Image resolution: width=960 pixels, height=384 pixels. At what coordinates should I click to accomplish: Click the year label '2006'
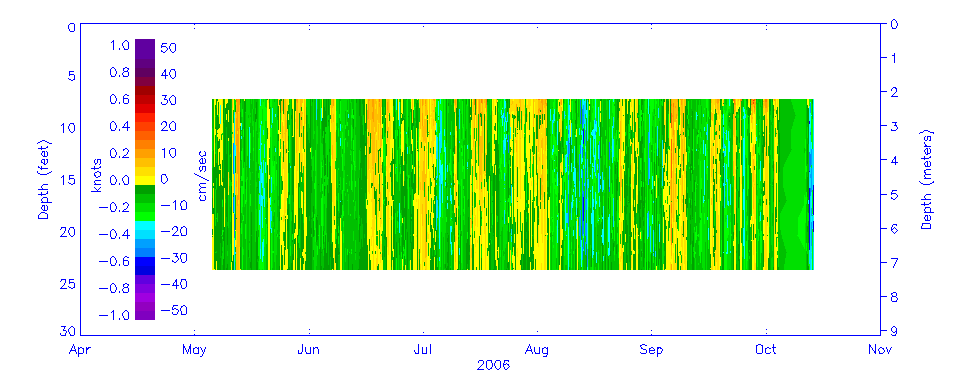[493, 366]
